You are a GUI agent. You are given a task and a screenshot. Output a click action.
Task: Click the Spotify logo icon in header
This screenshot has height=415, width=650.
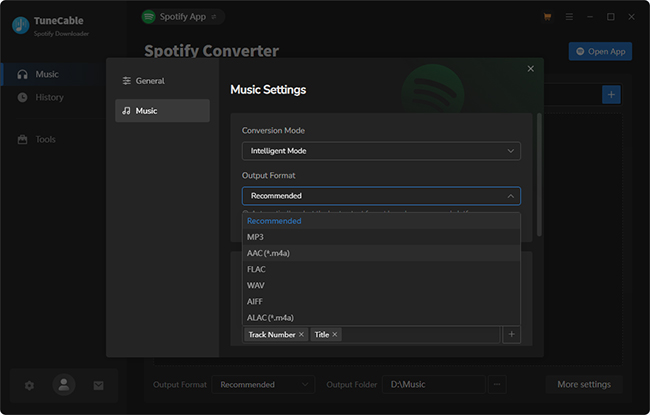[x=148, y=17]
